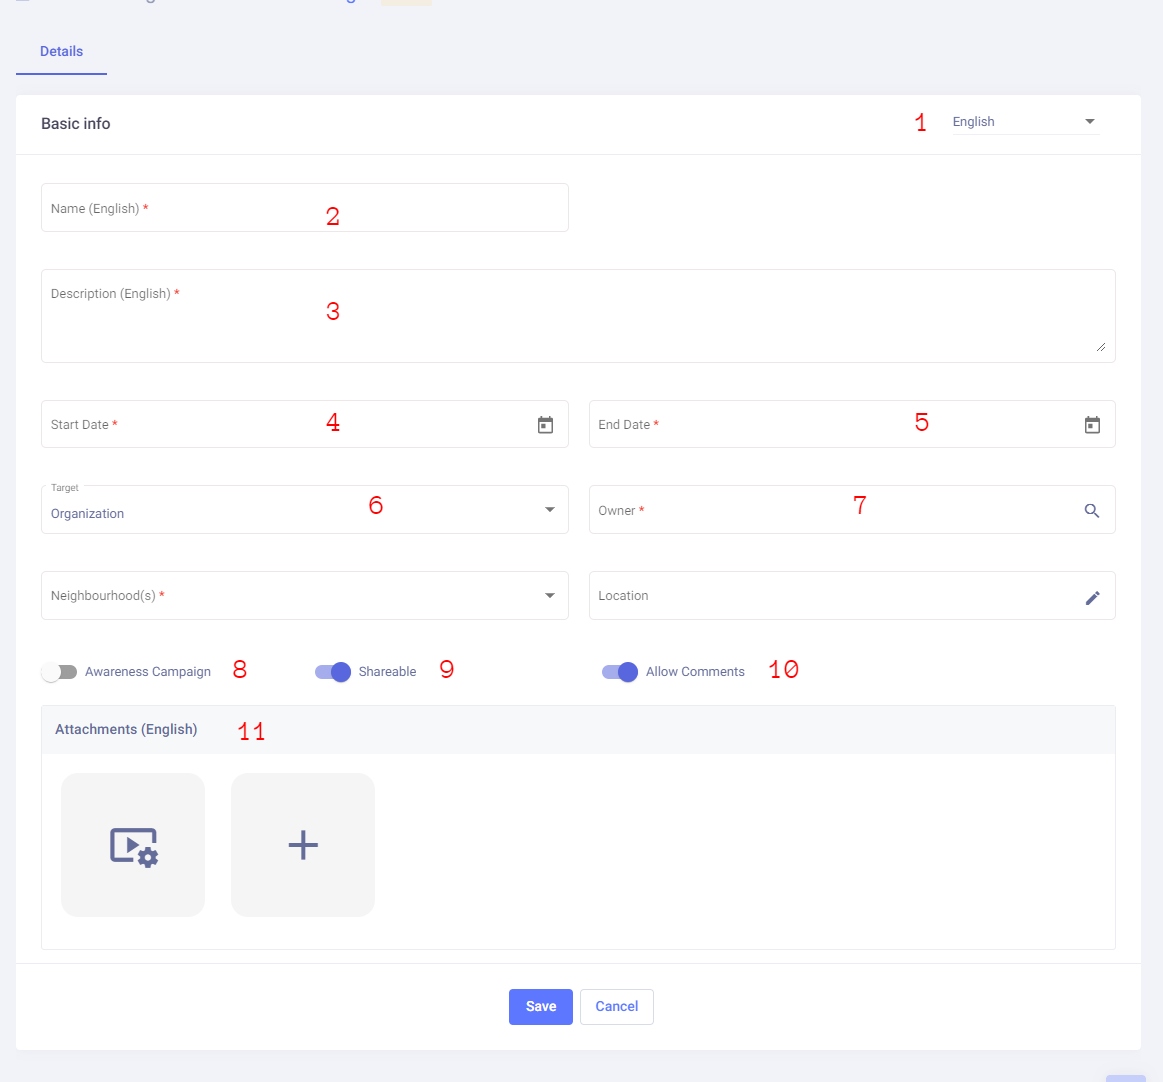The image size is (1163, 1082).
Task: Click the video settings attachment tile
Action: tap(133, 845)
